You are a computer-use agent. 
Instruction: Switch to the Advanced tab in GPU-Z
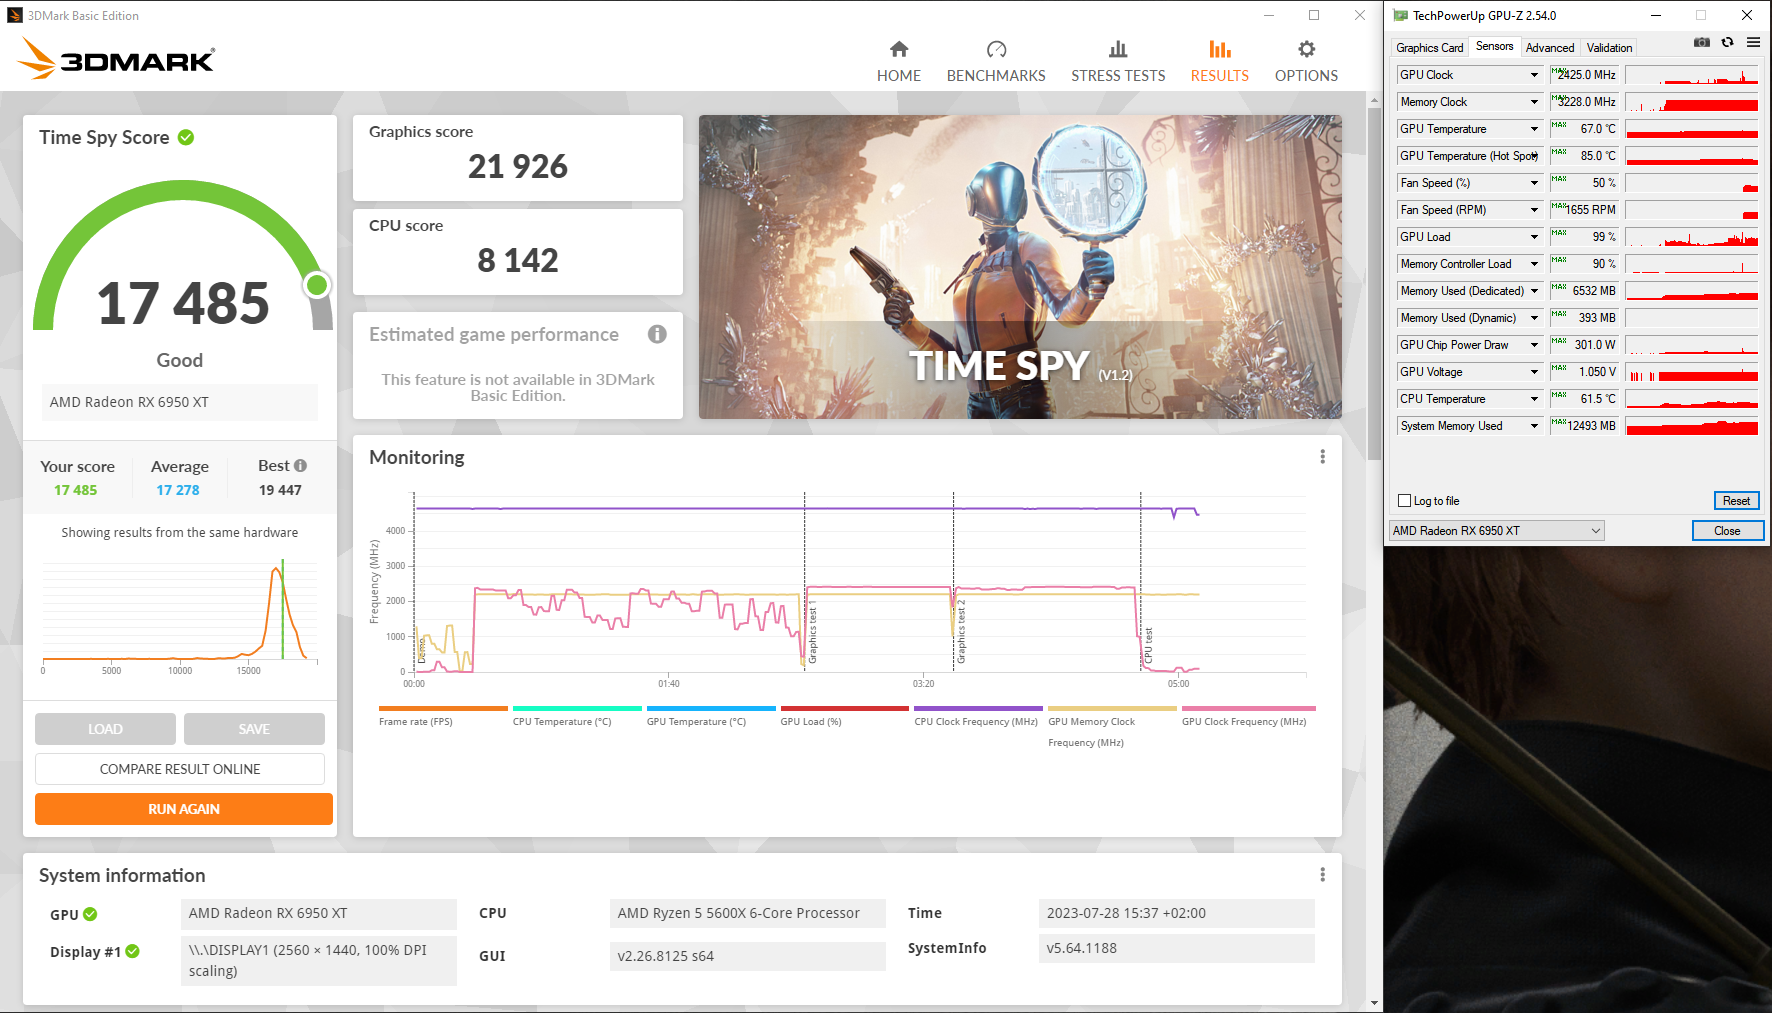coord(1550,47)
